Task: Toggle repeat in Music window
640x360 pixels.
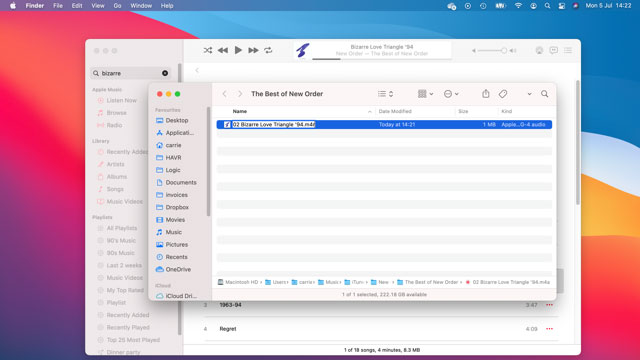Action: [x=268, y=50]
